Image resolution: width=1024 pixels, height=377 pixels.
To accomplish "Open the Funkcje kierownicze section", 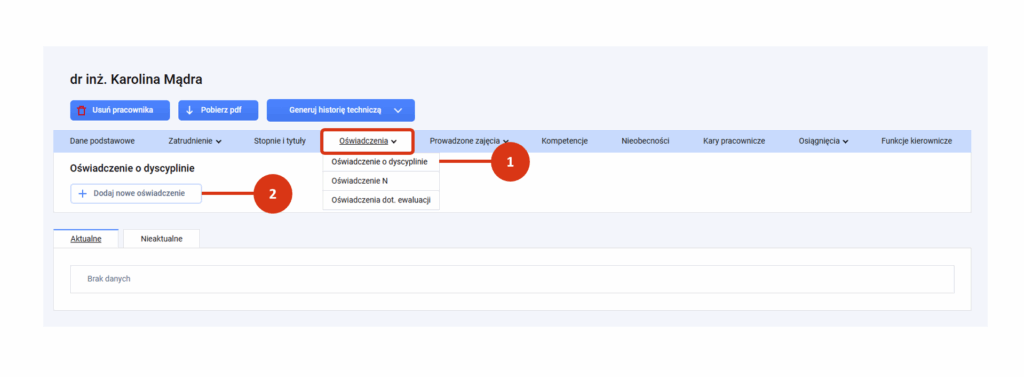I will click(x=916, y=140).
